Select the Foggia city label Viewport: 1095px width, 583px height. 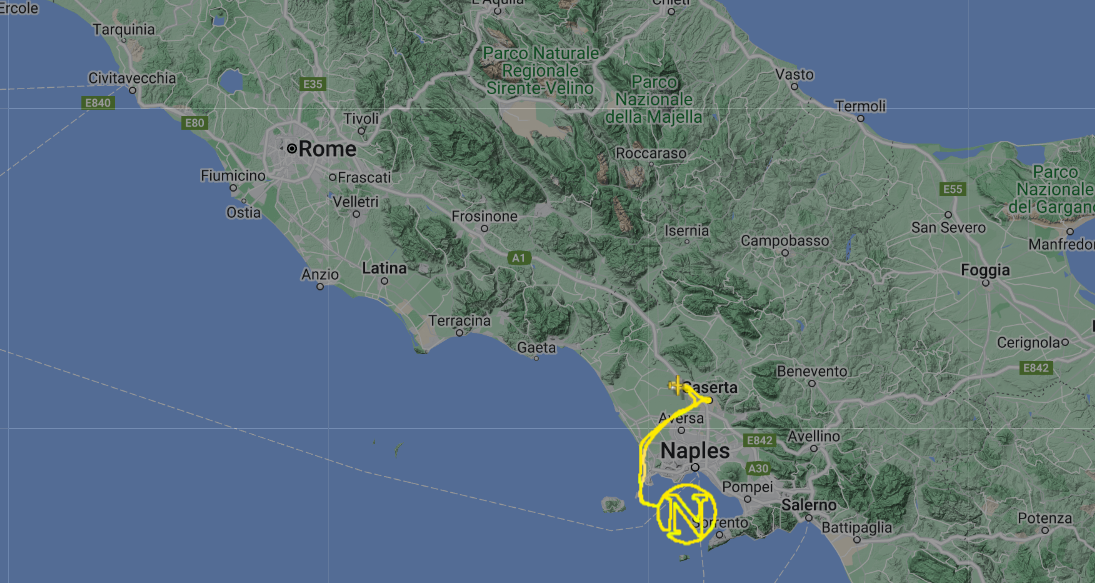(x=985, y=270)
